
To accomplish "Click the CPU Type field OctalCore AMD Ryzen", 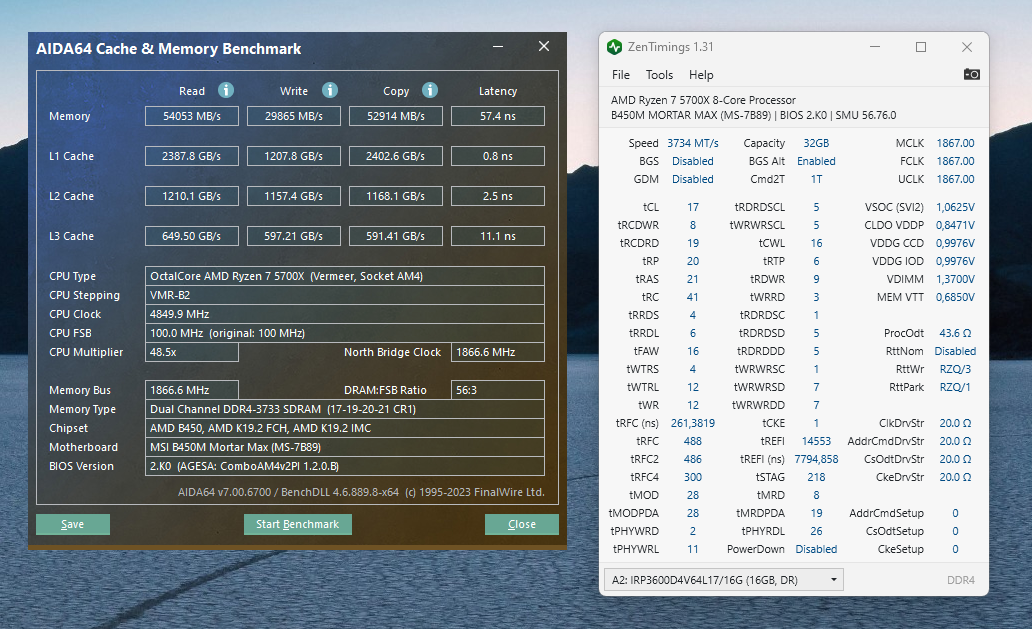I will click(345, 276).
